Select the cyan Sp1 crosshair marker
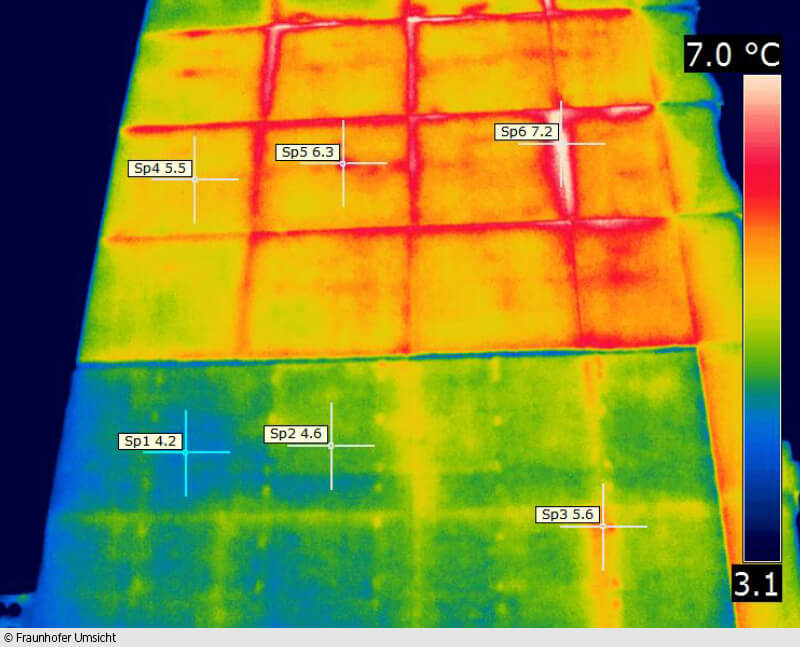The image size is (800, 647). click(186, 453)
